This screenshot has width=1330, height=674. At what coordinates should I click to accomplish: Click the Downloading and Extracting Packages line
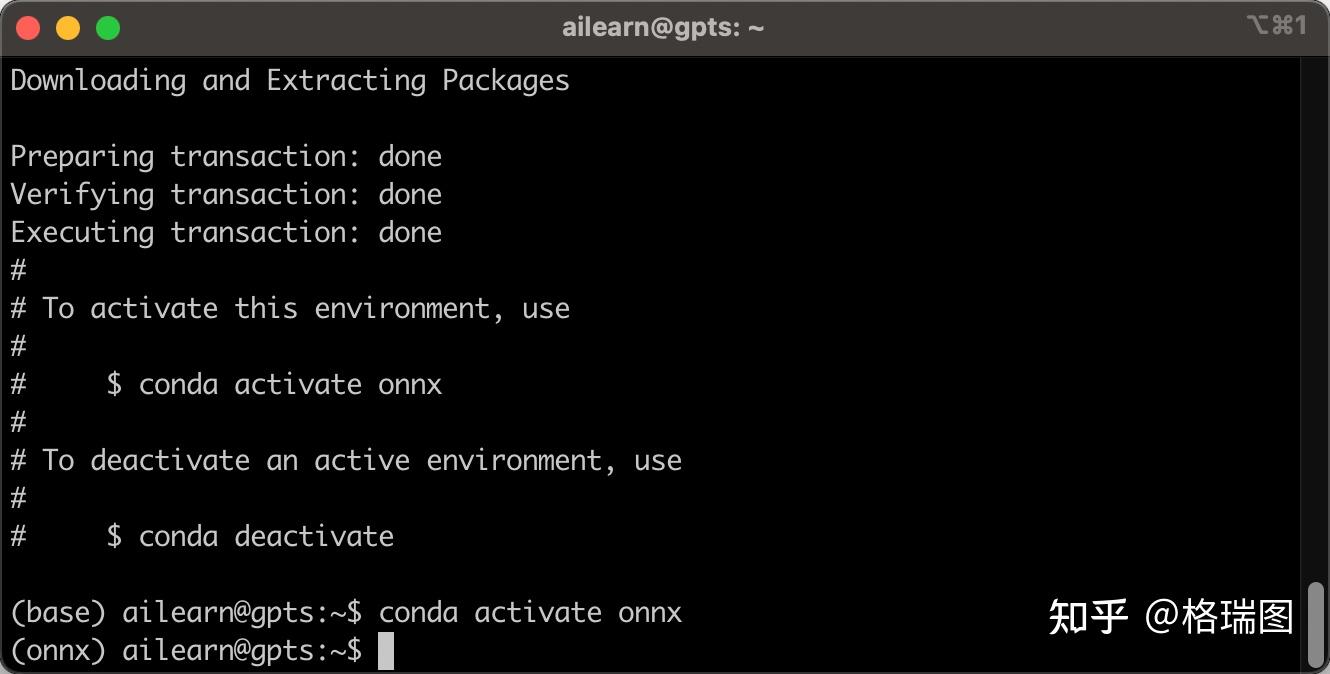point(290,81)
